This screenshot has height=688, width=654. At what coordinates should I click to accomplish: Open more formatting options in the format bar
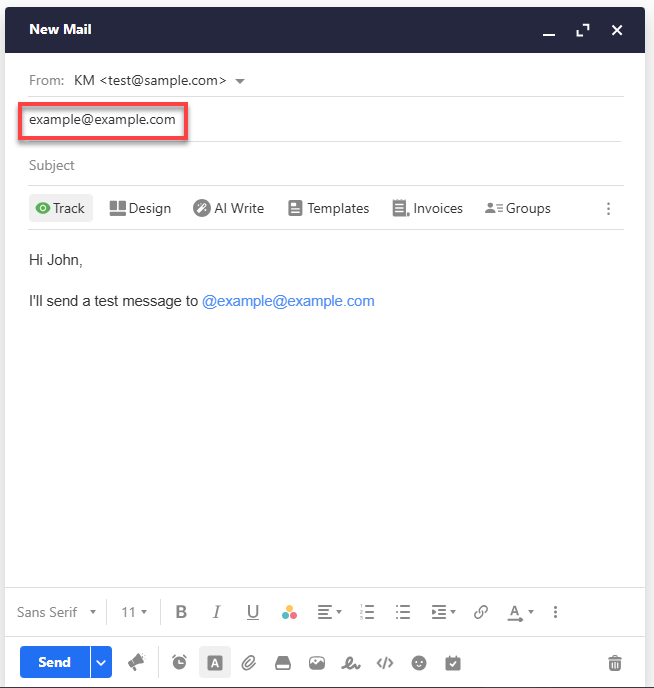point(555,612)
